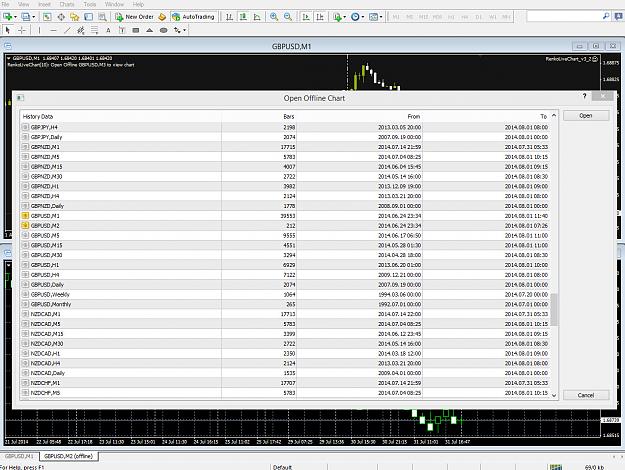Click the history list scrollbar thumb
This screenshot has width=625, height=470.
pyautogui.click(x=554, y=309)
